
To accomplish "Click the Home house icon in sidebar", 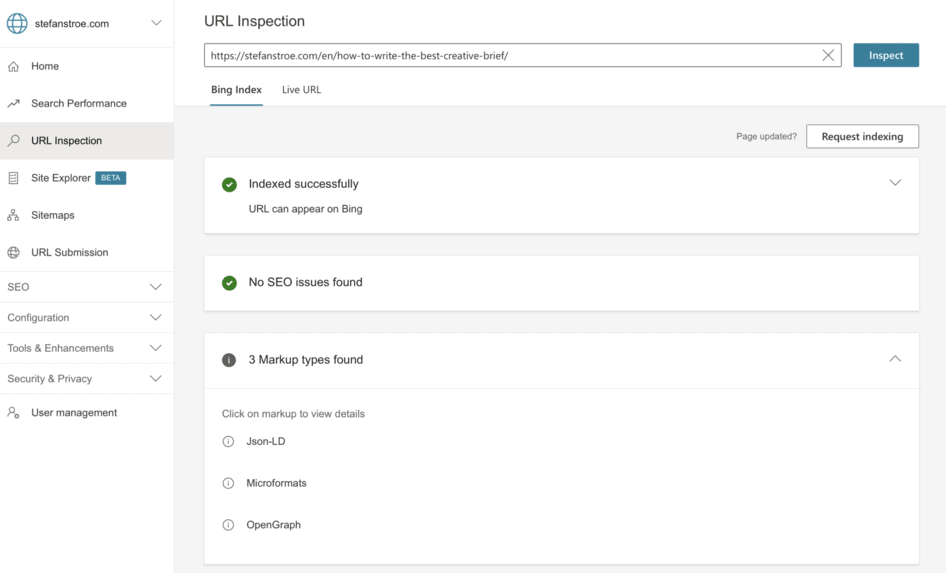I will (x=13, y=66).
